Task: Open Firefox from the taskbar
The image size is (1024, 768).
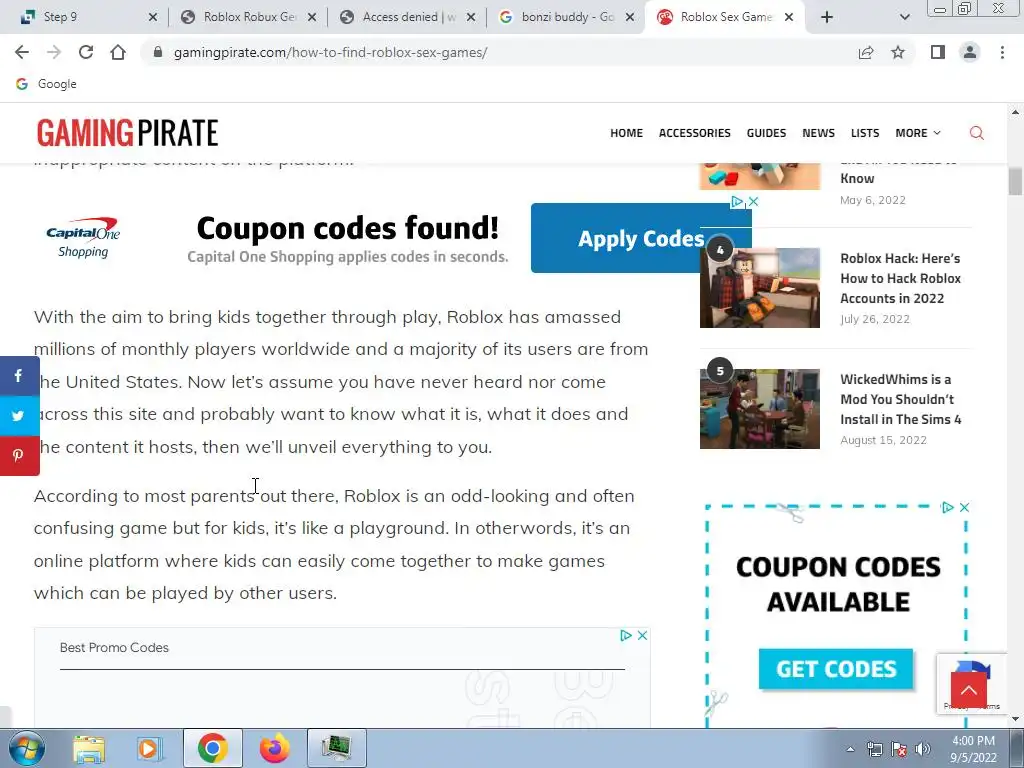Action: pos(274,748)
